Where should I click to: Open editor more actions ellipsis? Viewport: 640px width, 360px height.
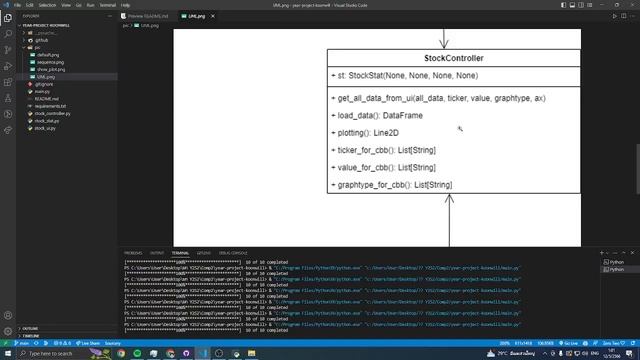tap(633, 16)
